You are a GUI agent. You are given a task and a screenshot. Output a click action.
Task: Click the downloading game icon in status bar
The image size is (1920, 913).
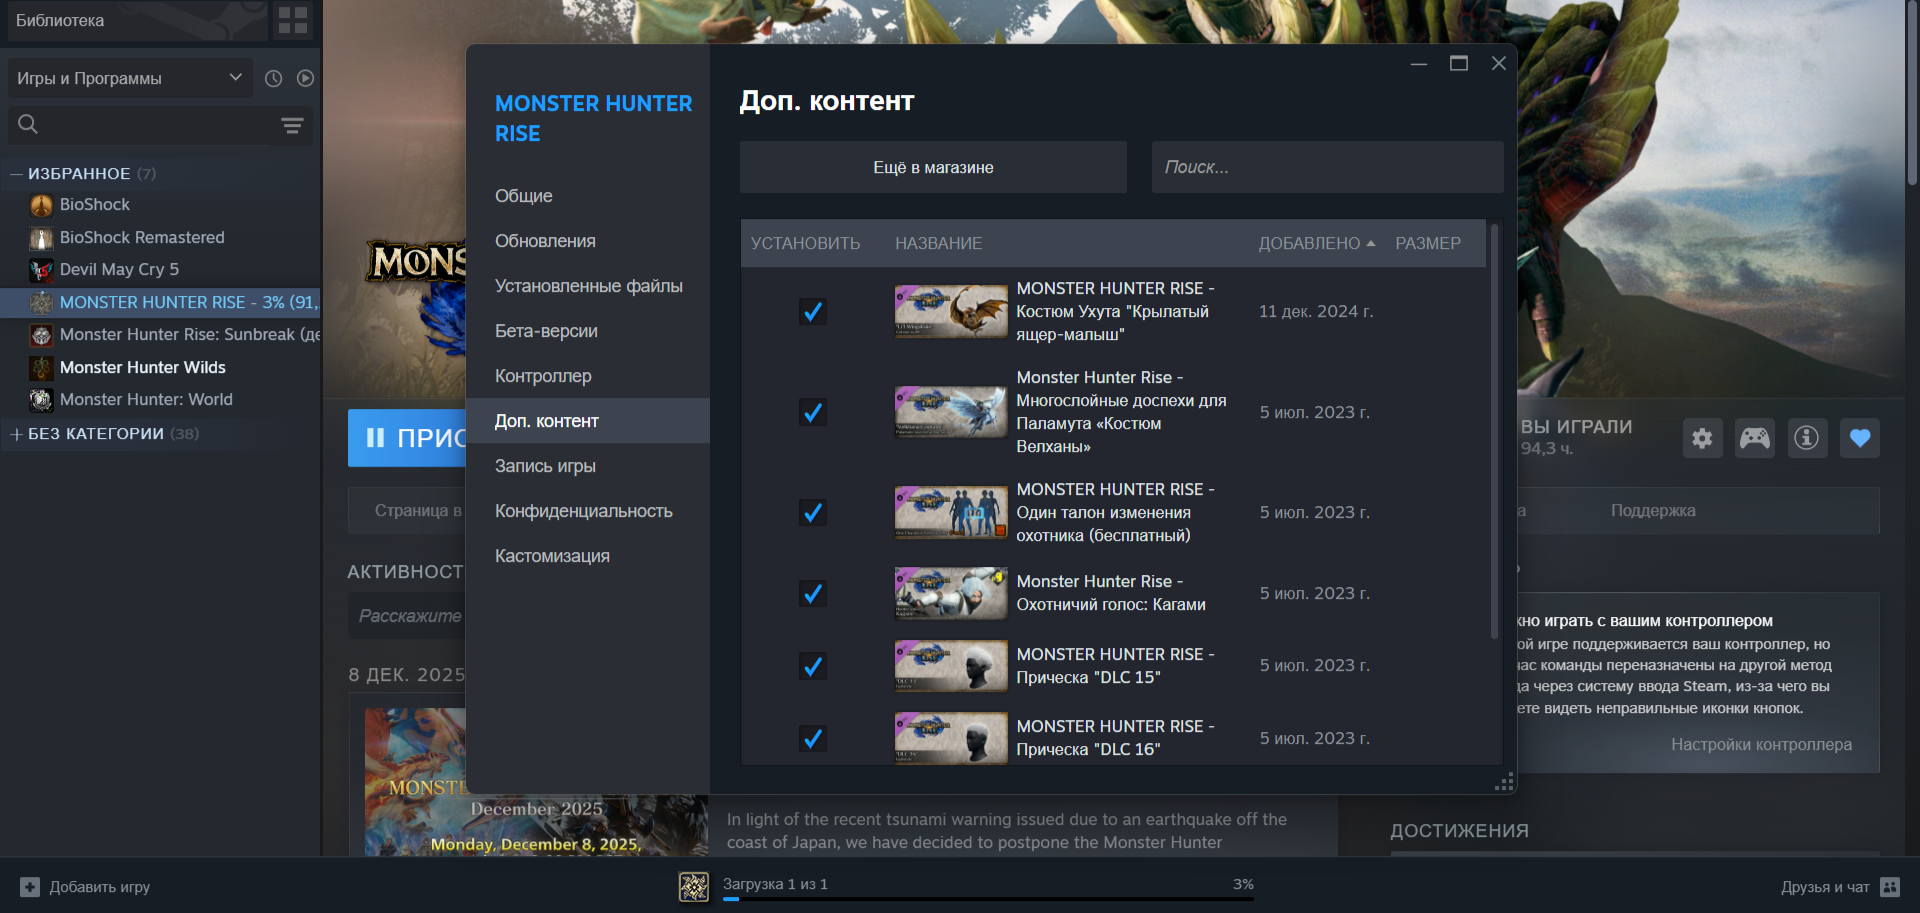(x=694, y=886)
